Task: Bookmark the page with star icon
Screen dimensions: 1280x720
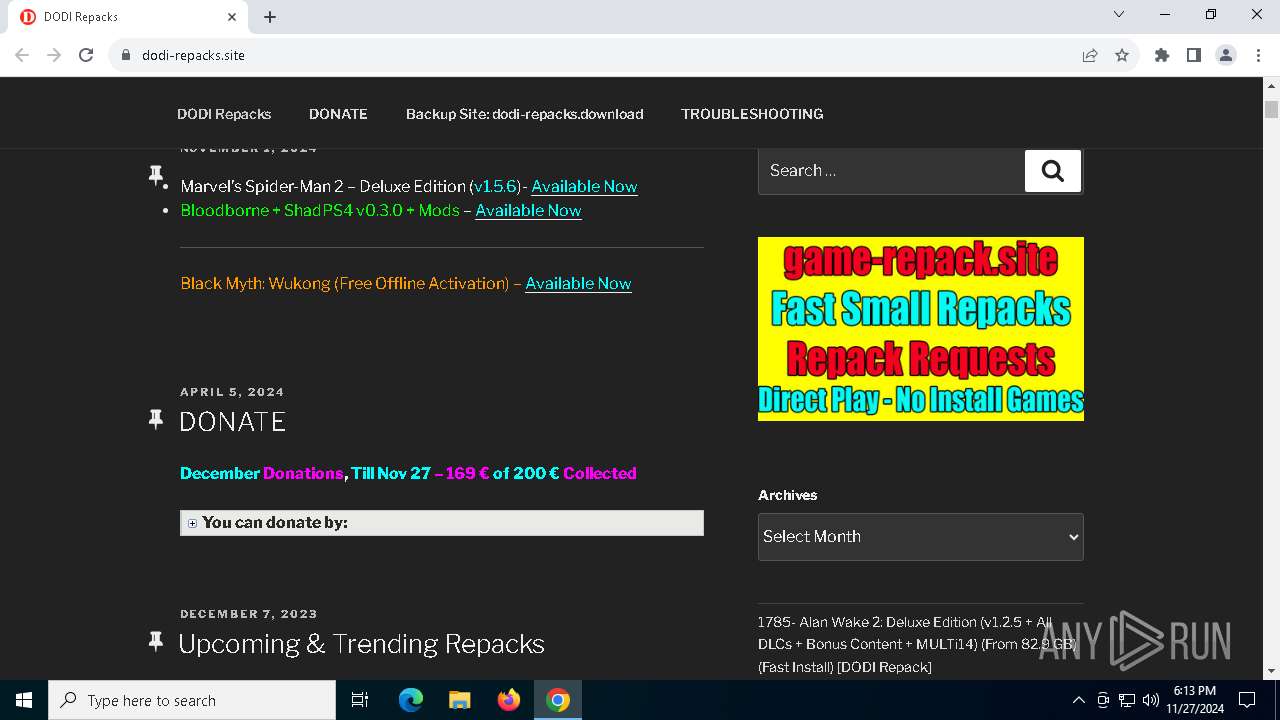Action: [x=1122, y=55]
